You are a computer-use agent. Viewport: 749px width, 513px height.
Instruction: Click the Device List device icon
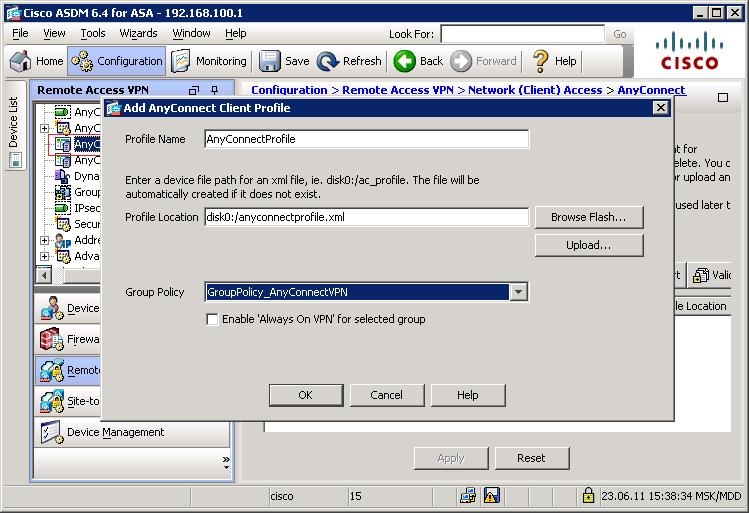(x=15, y=160)
